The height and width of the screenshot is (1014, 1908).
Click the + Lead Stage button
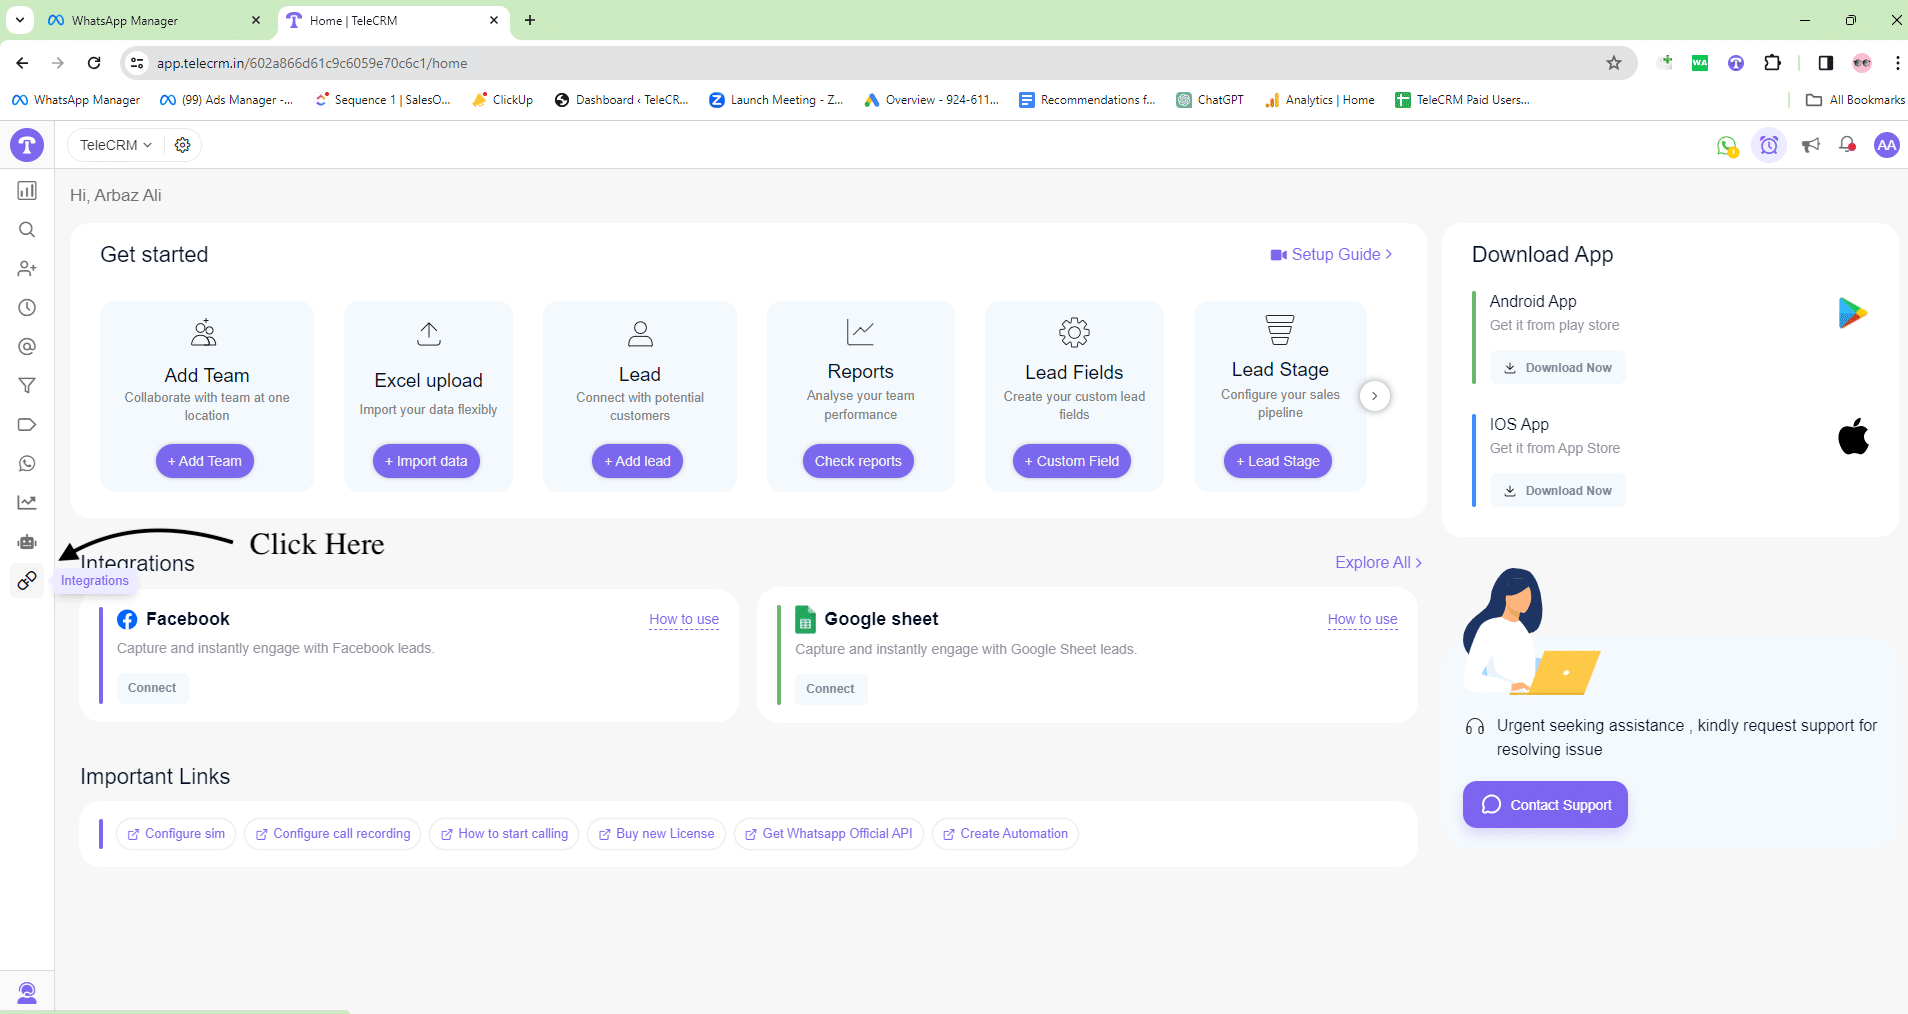[x=1278, y=461]
